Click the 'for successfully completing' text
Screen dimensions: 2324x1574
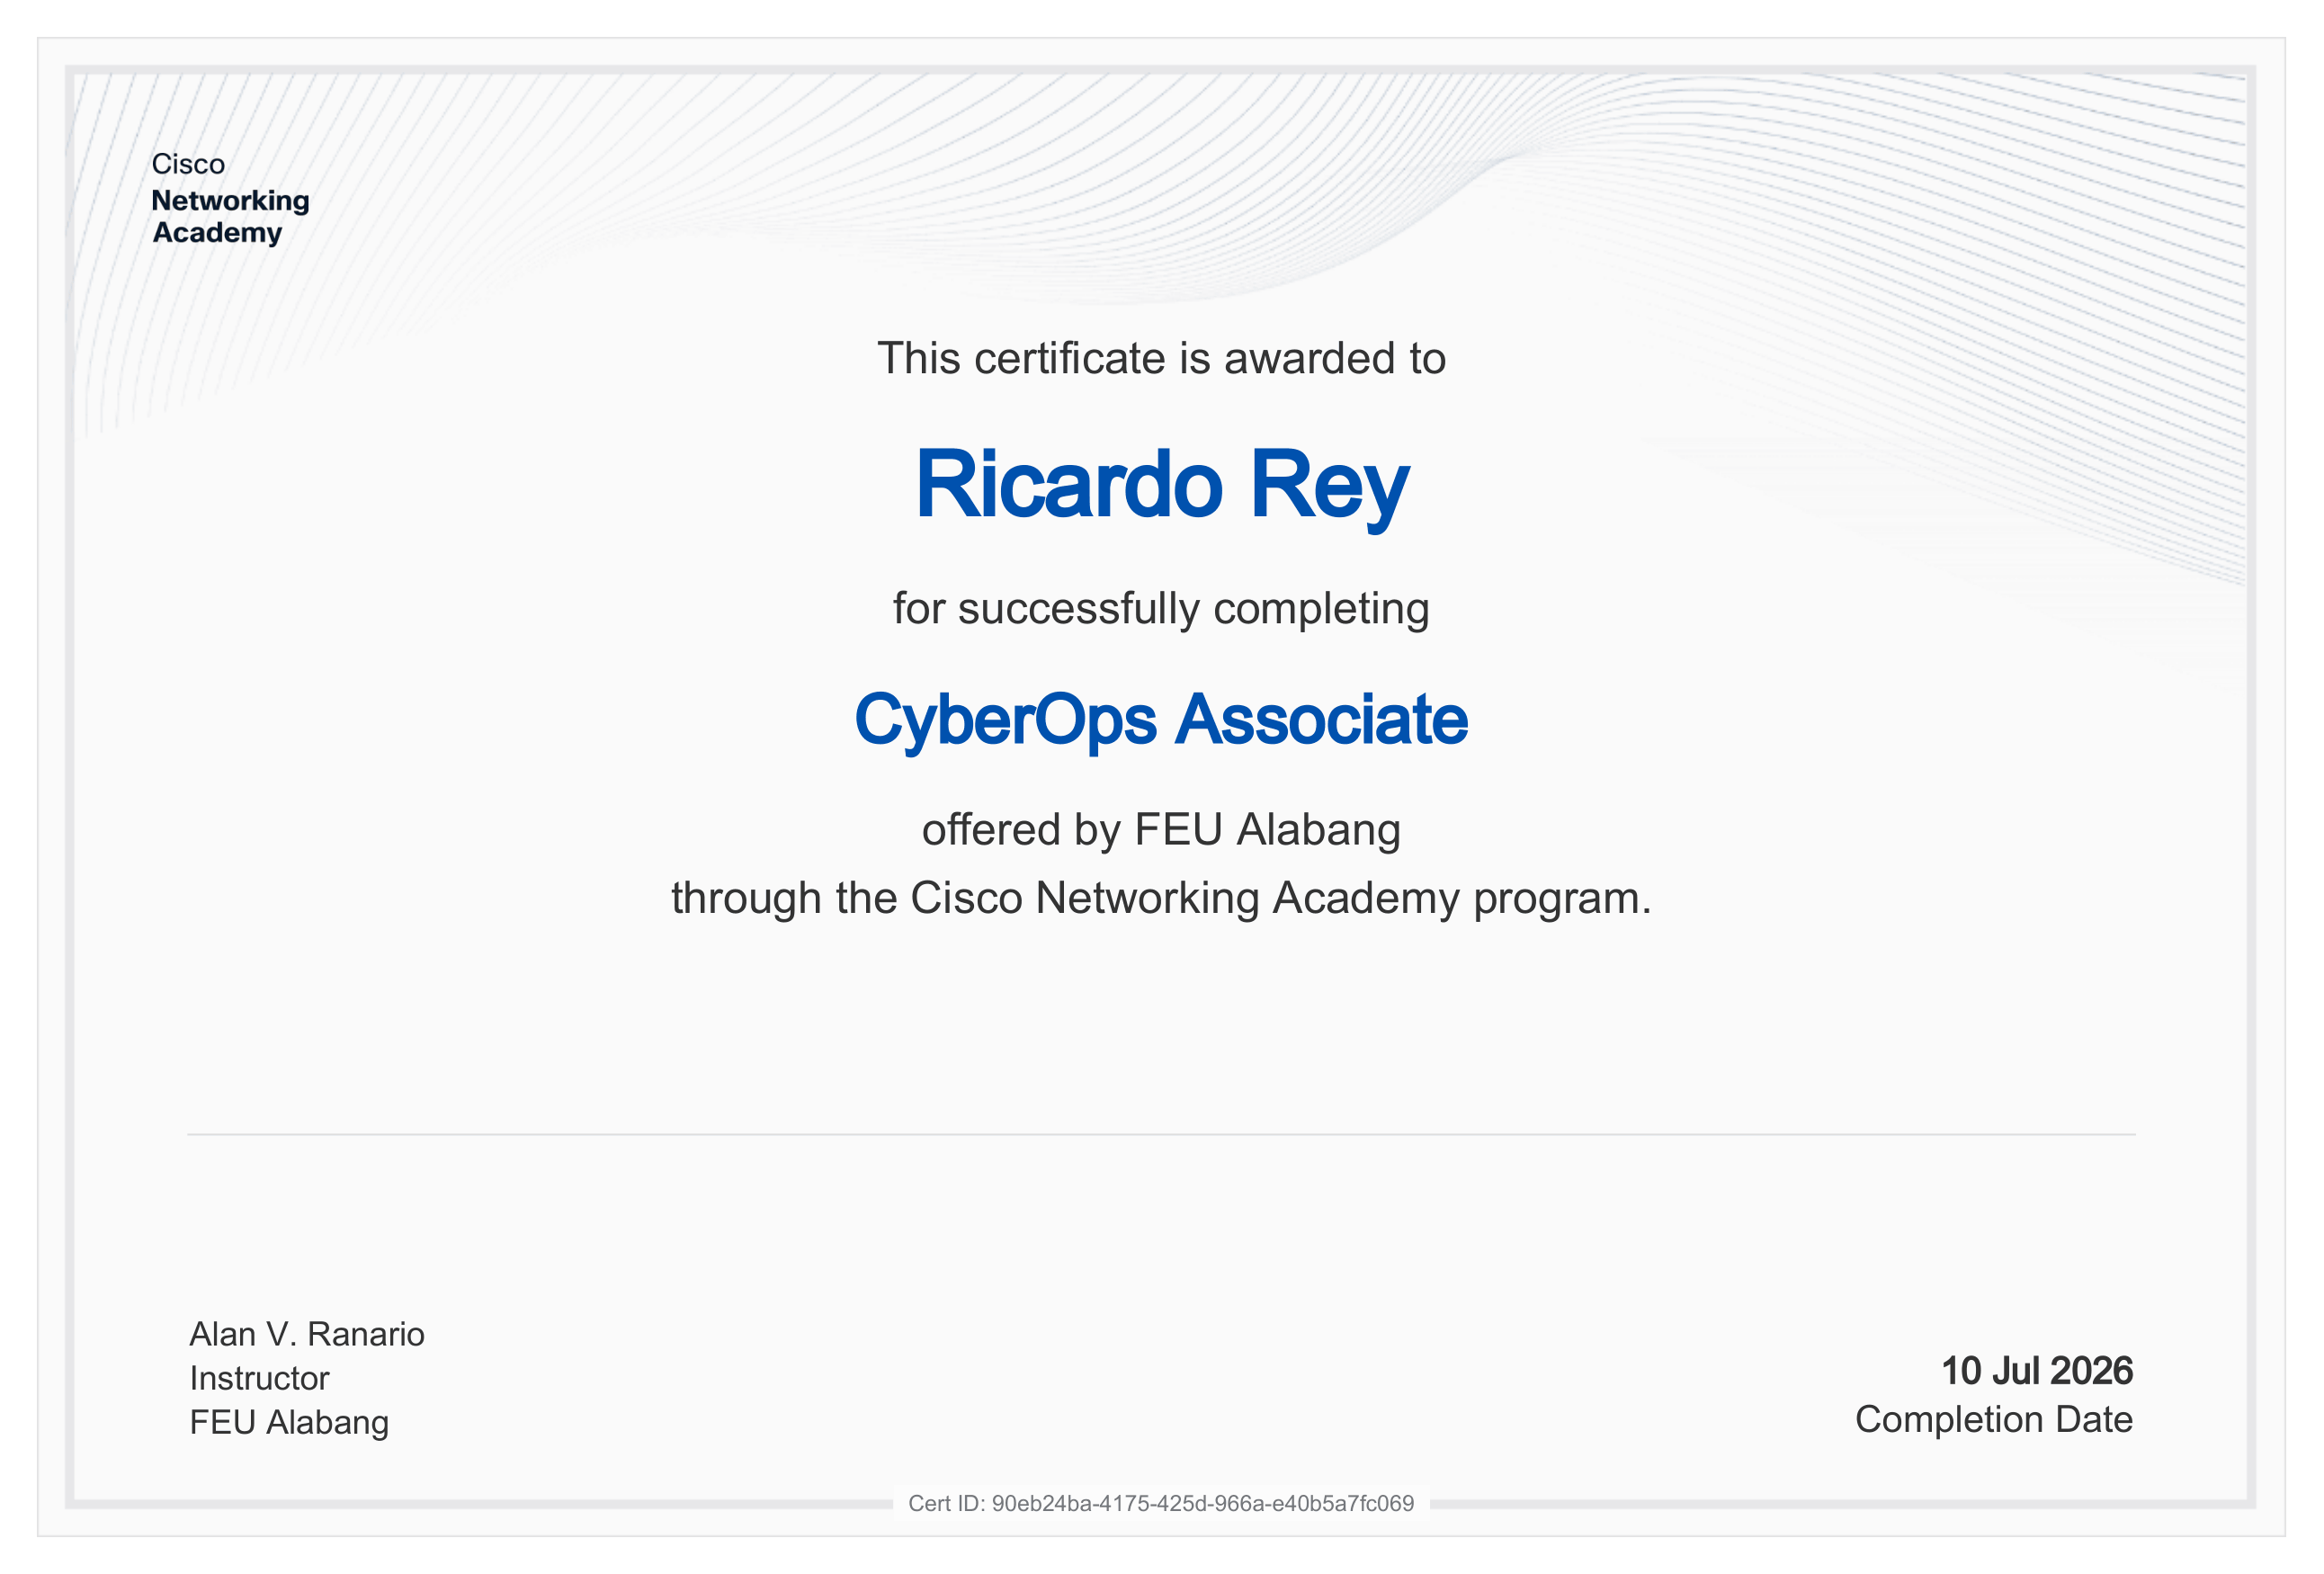pos(1161,609)
